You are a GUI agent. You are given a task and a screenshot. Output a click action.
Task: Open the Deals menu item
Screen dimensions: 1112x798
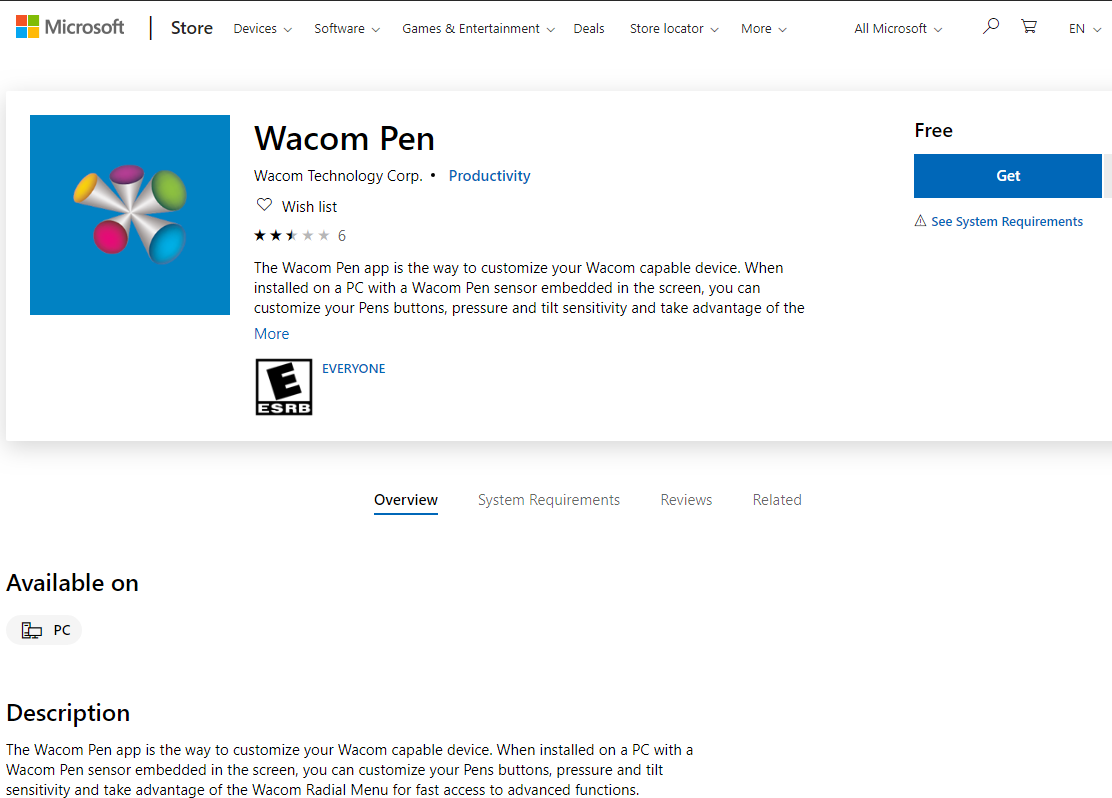tap(589, 28)
